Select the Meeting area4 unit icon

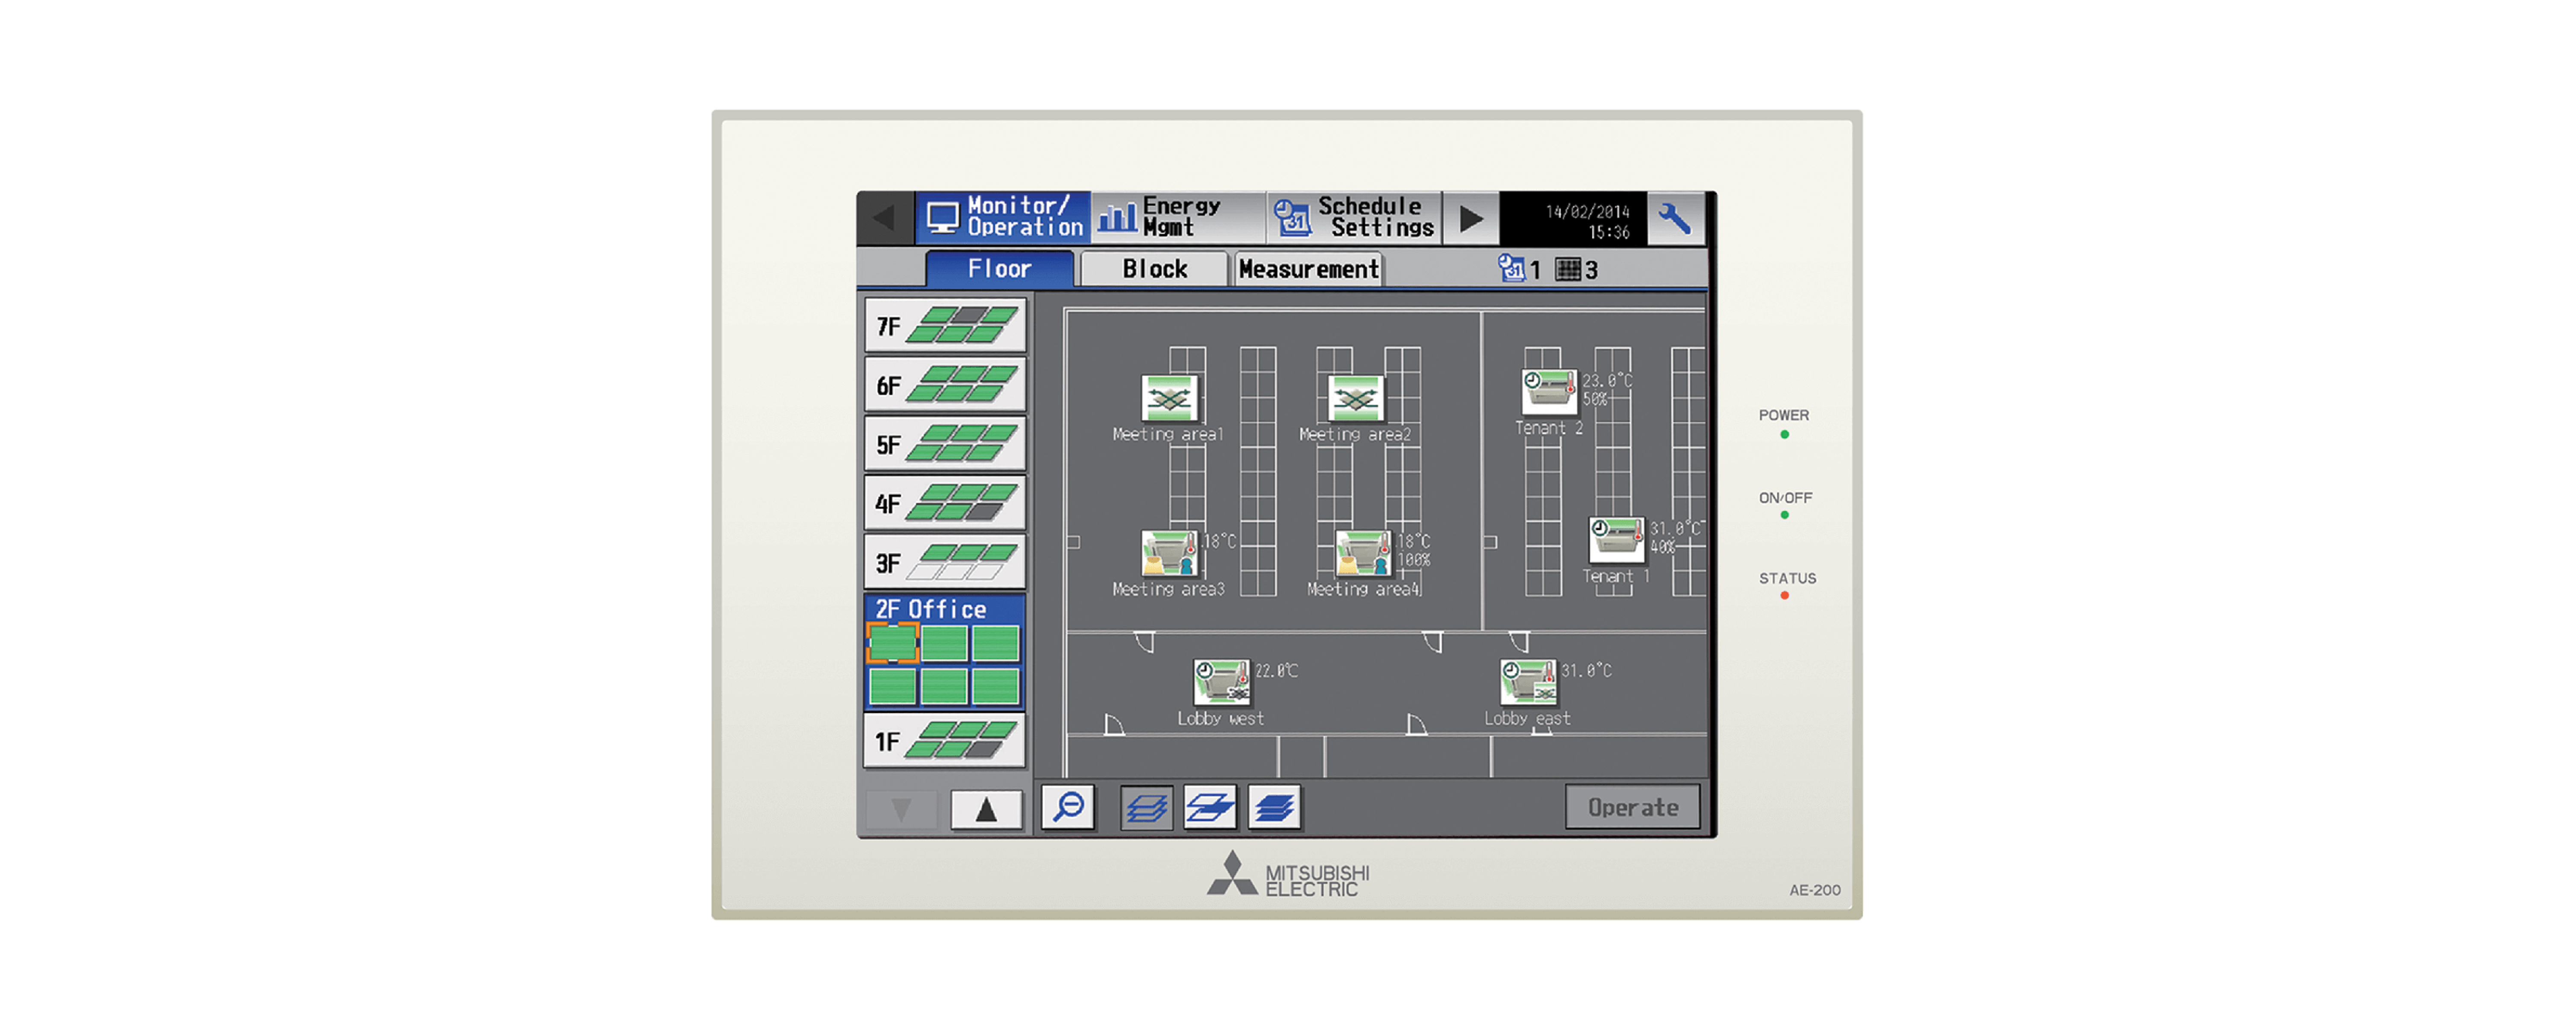(1364, 553)
